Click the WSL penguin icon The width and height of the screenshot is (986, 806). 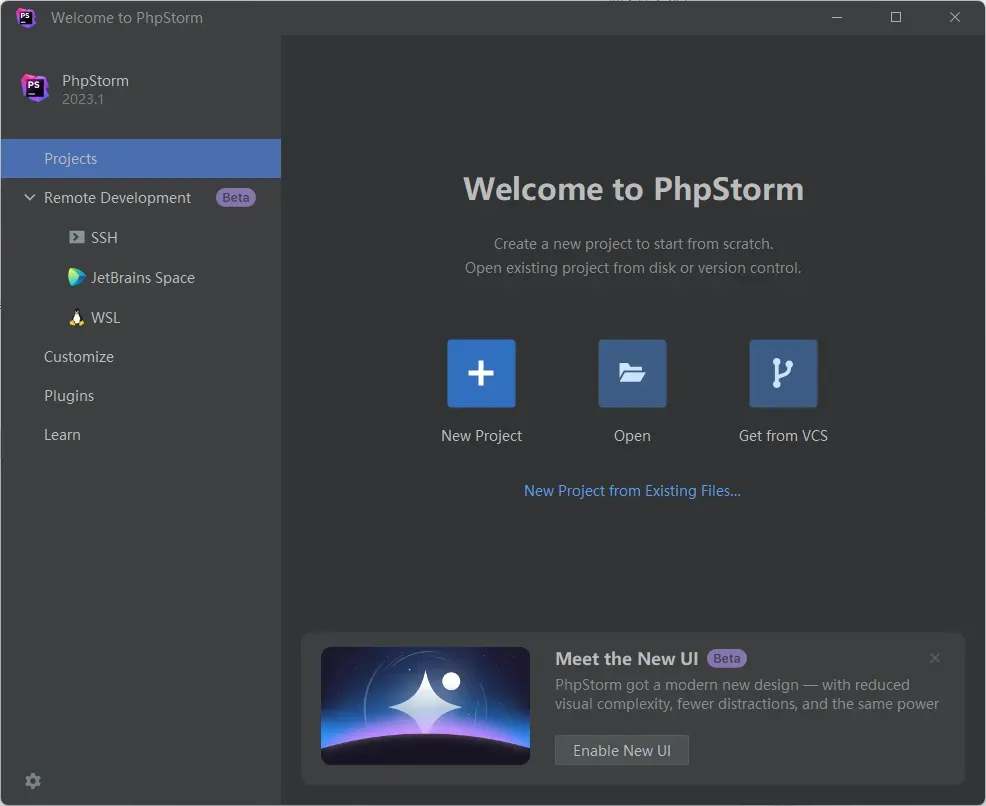coord(77,317)
